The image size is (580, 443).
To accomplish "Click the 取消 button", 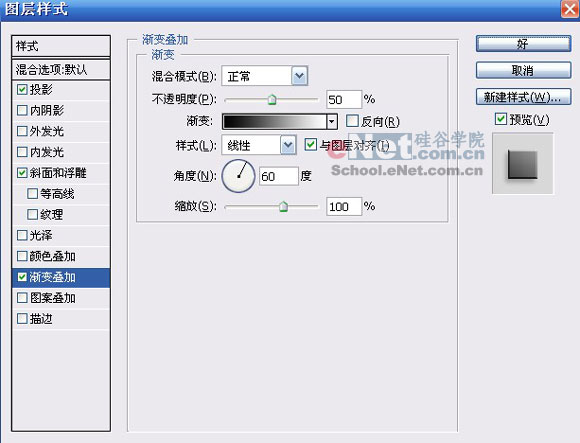I will pyautogui.click(x=523, y=70).
